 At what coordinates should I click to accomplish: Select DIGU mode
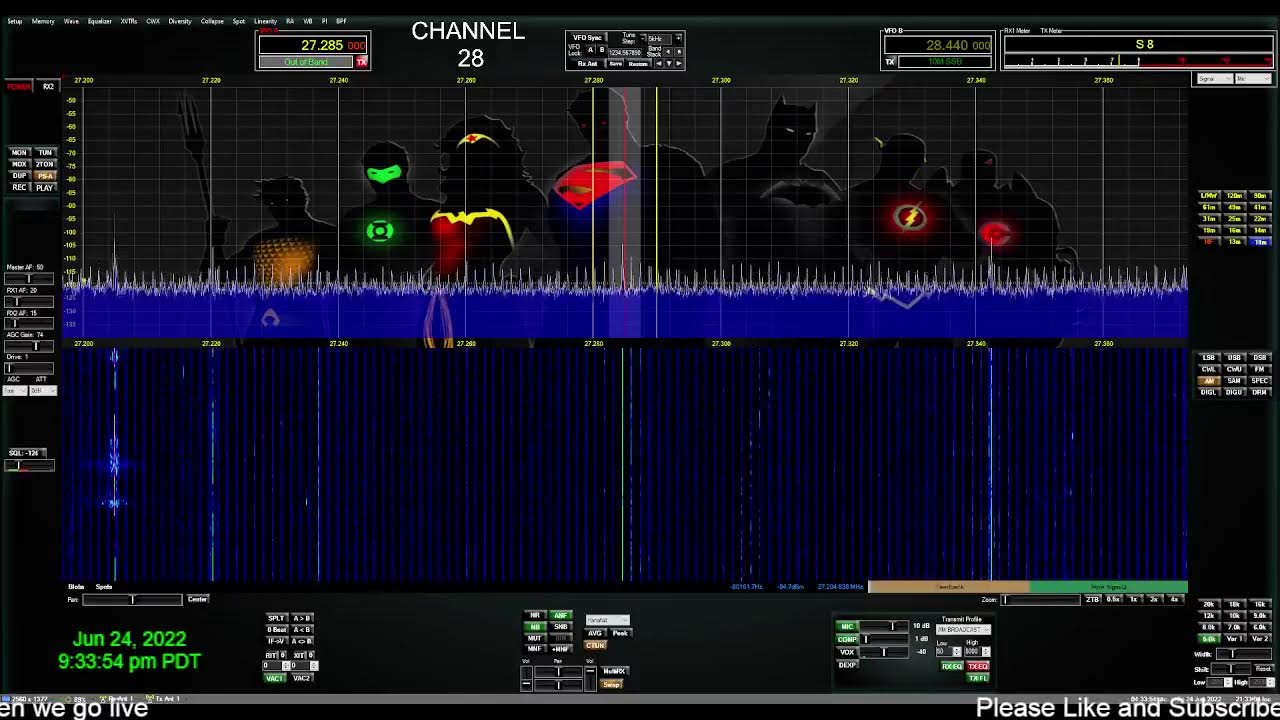click(x=1234, y=392)
